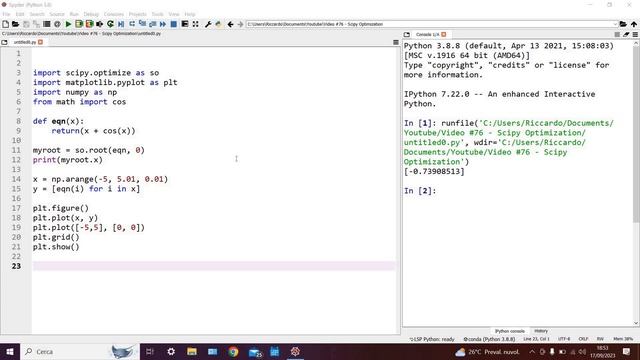Open the Consoles menu
The image size is (640, 360).
(x=113, y=14)
